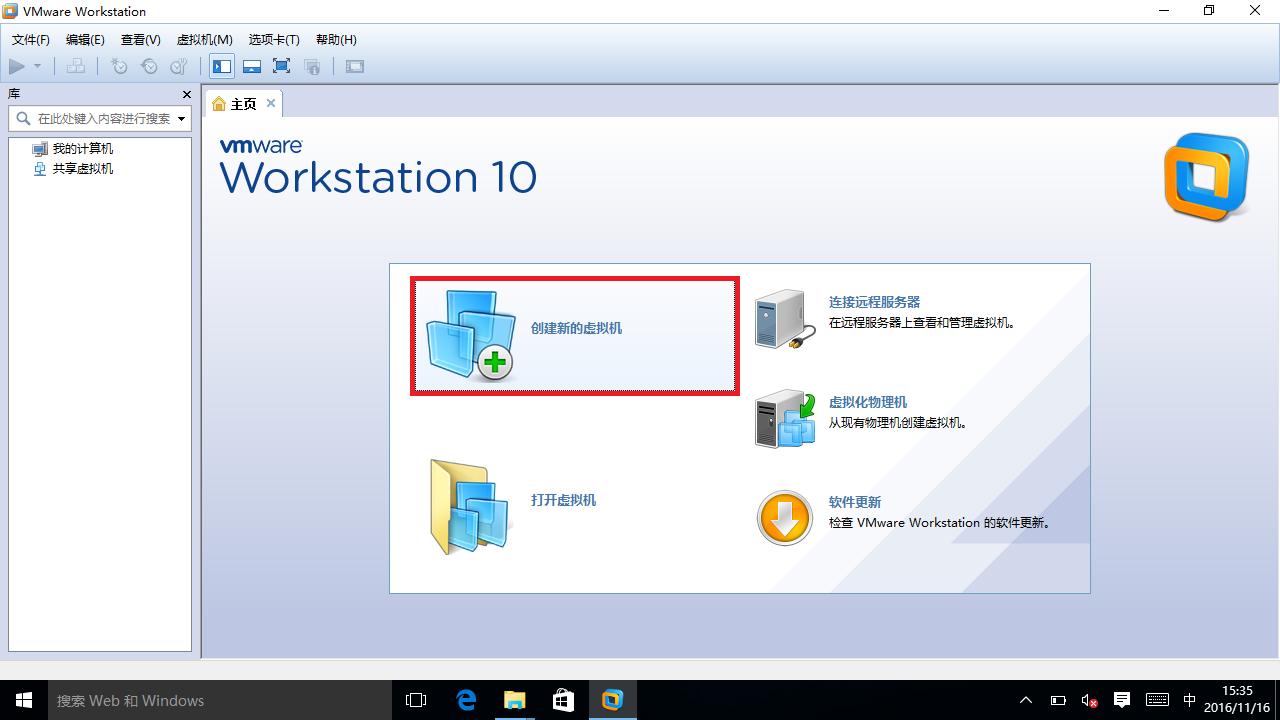
Task: Toggle the tab thumbnail bar
Action: 252,66
